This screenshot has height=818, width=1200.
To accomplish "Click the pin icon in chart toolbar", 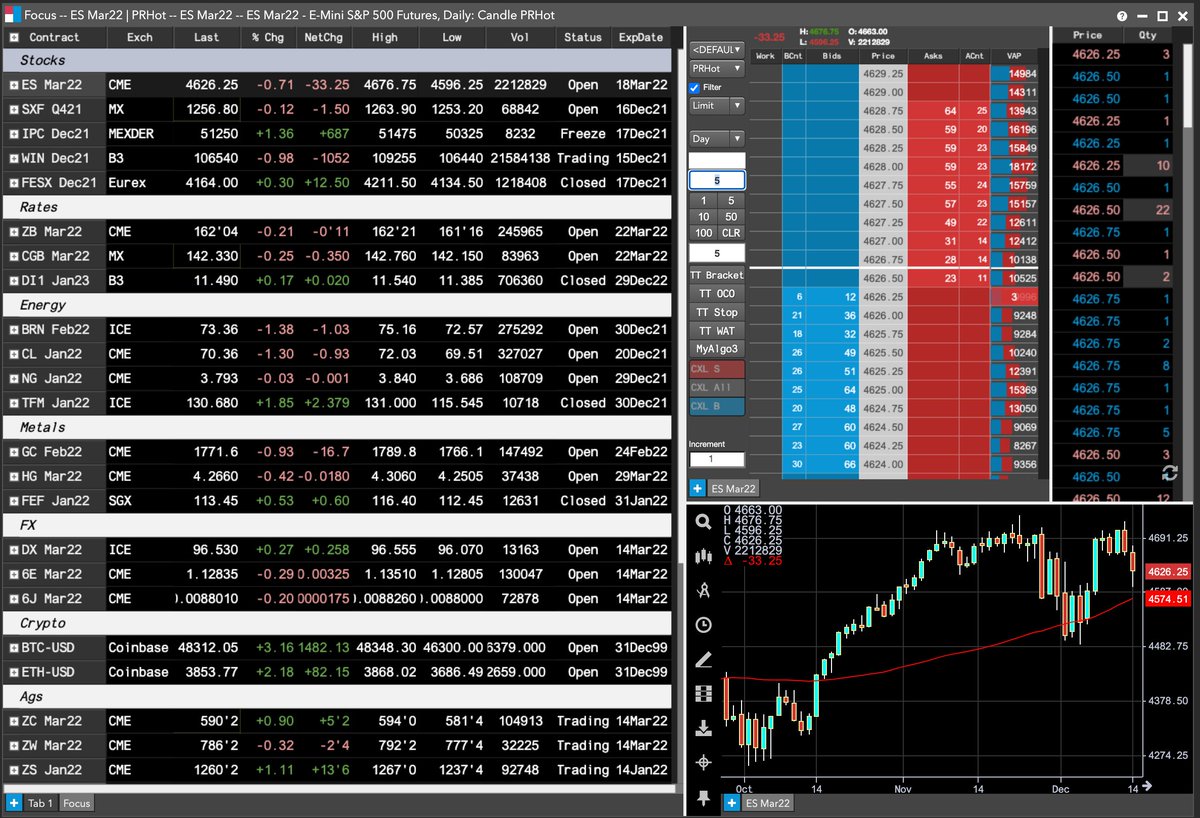I will coord(703,797).
